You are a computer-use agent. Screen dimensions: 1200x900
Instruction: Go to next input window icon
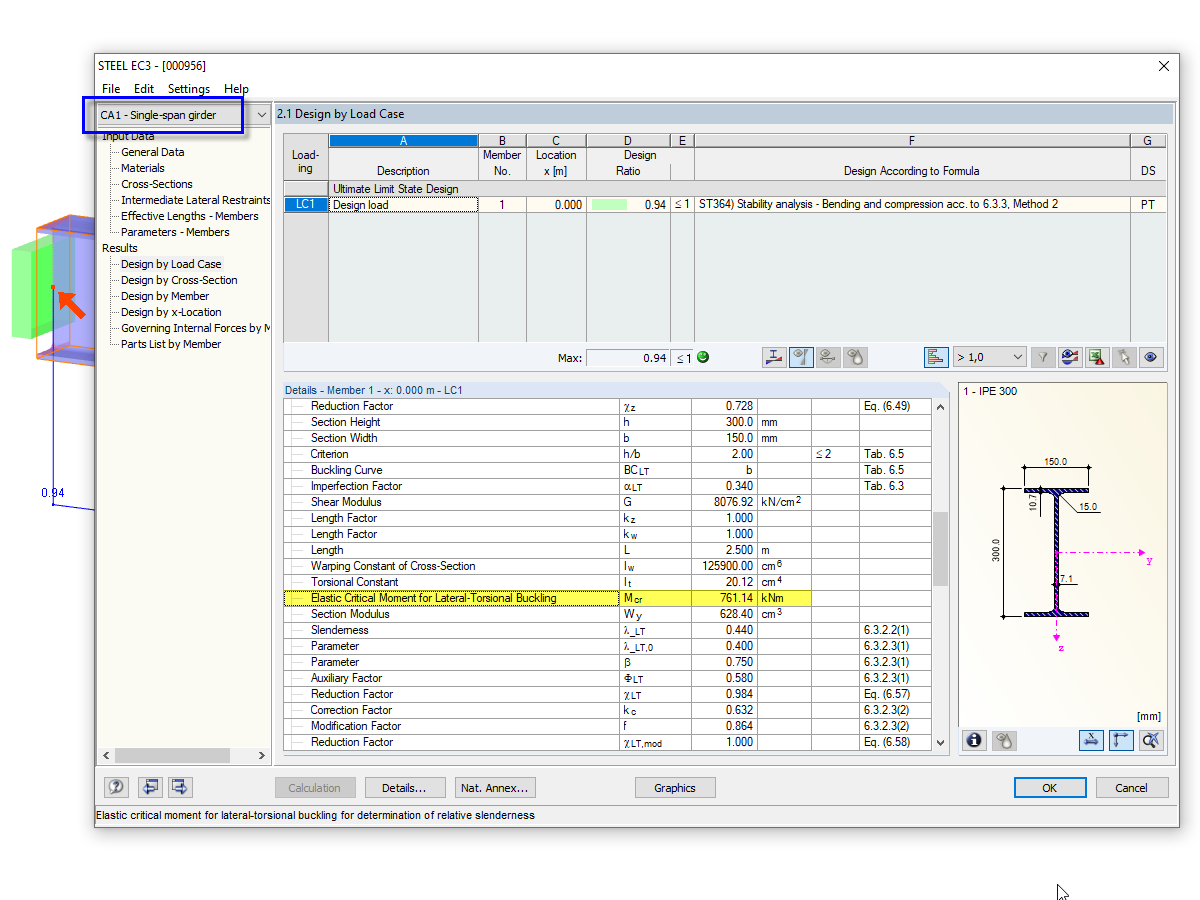(x=180, y=787)
